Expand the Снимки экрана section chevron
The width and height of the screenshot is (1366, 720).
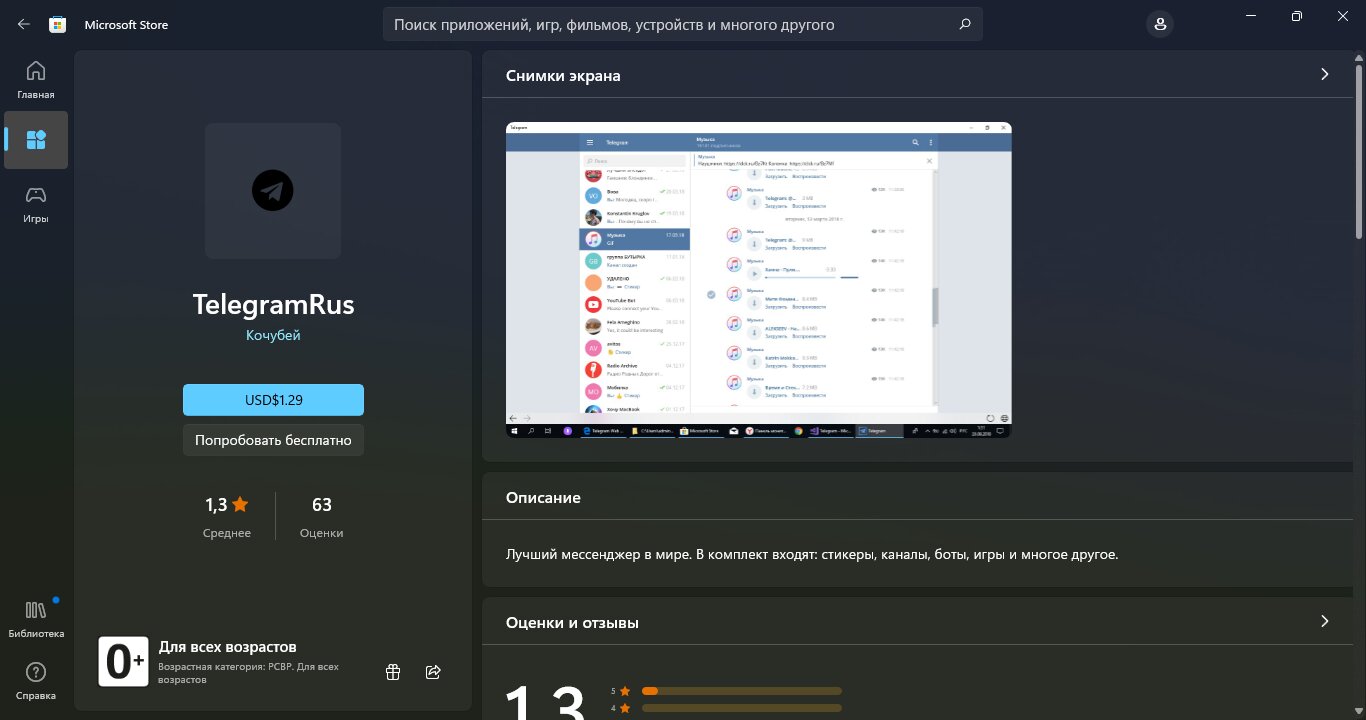pos(1325,74)
